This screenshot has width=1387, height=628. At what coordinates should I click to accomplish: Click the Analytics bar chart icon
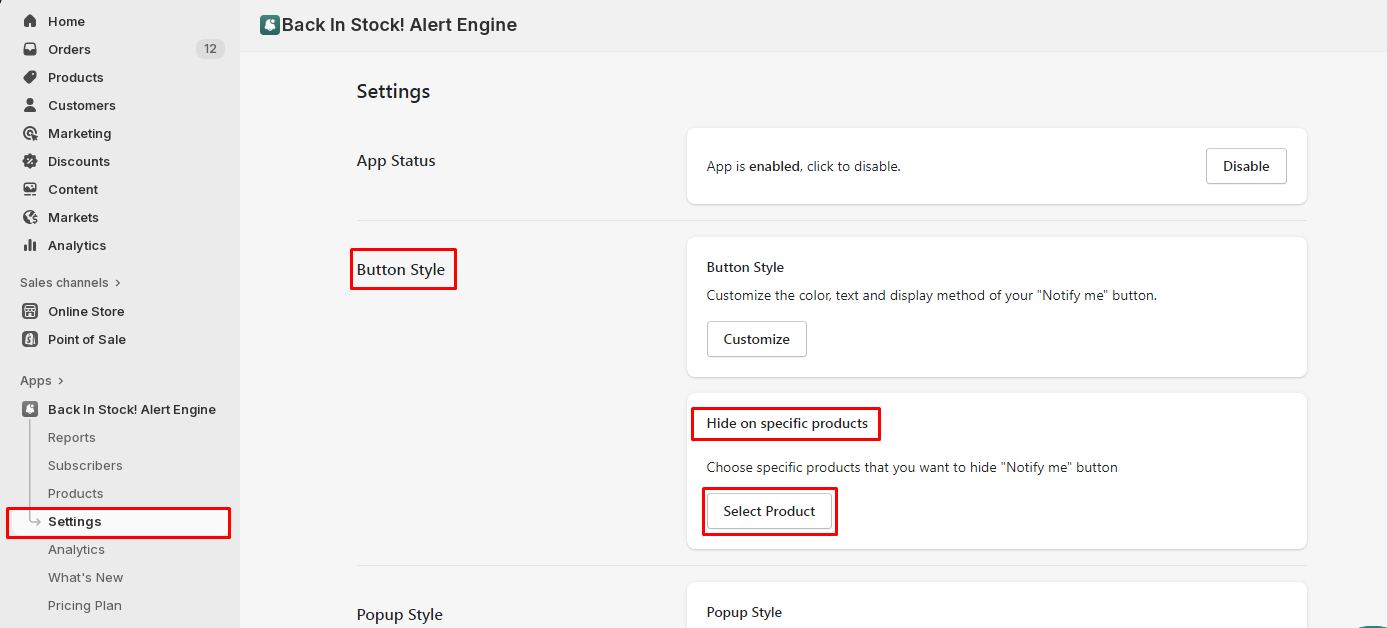tap(30, 245)
